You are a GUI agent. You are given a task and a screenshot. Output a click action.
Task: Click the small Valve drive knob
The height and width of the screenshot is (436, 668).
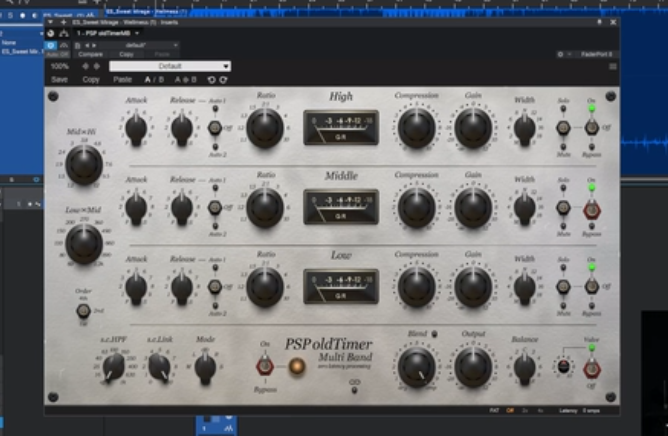coord(563,366)
